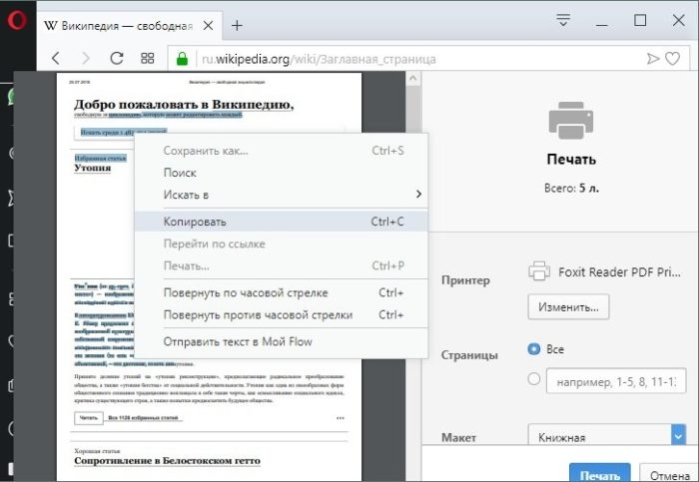This screenshot has width=699, height=482.
Task: Click the page range input field
Action: click(x=616, y=381)
